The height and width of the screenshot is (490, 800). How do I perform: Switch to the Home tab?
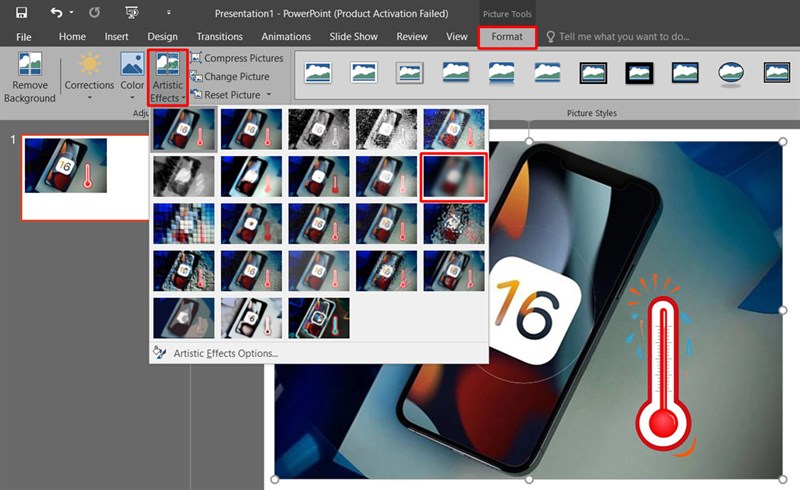[x=72, y=37]
